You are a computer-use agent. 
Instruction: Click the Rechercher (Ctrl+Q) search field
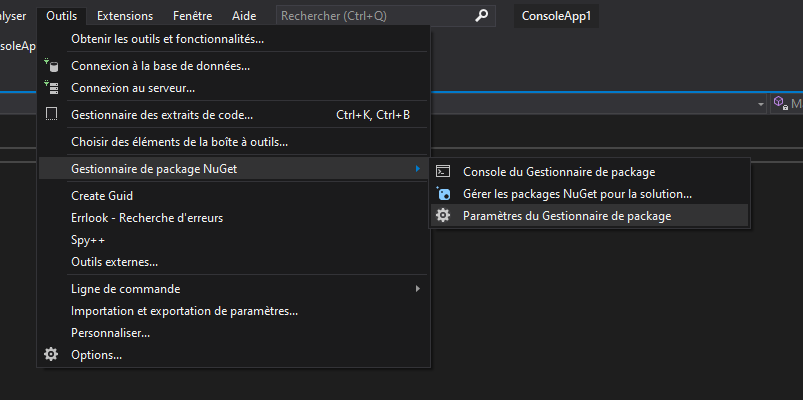[386, 16]
